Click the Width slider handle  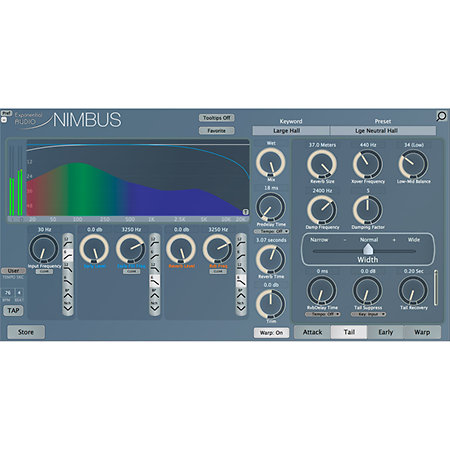pos(368,249)
